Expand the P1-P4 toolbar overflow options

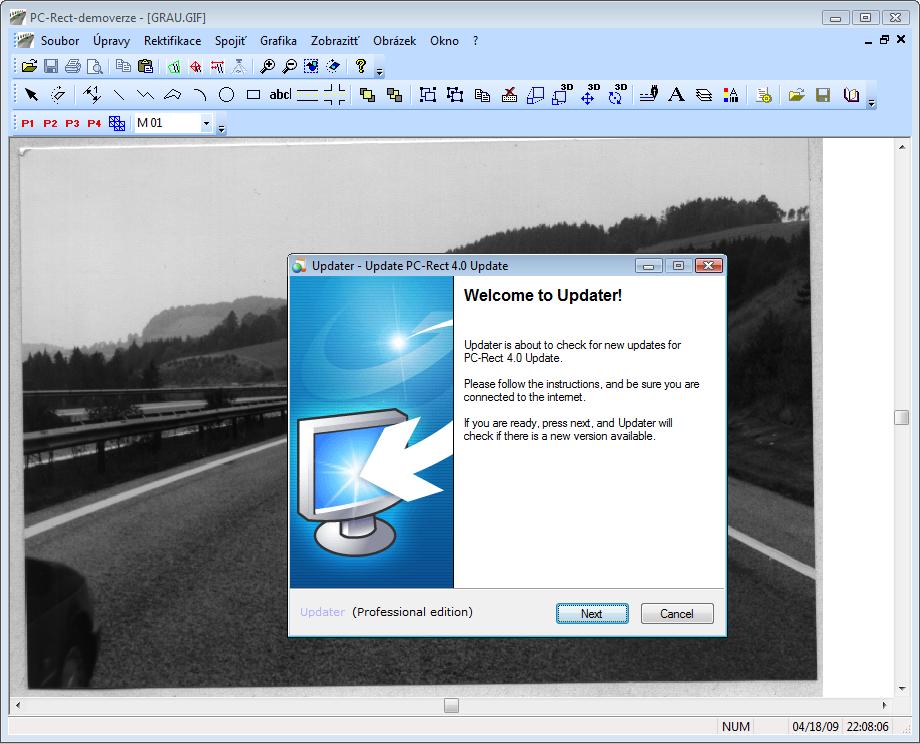pos(221,129)
